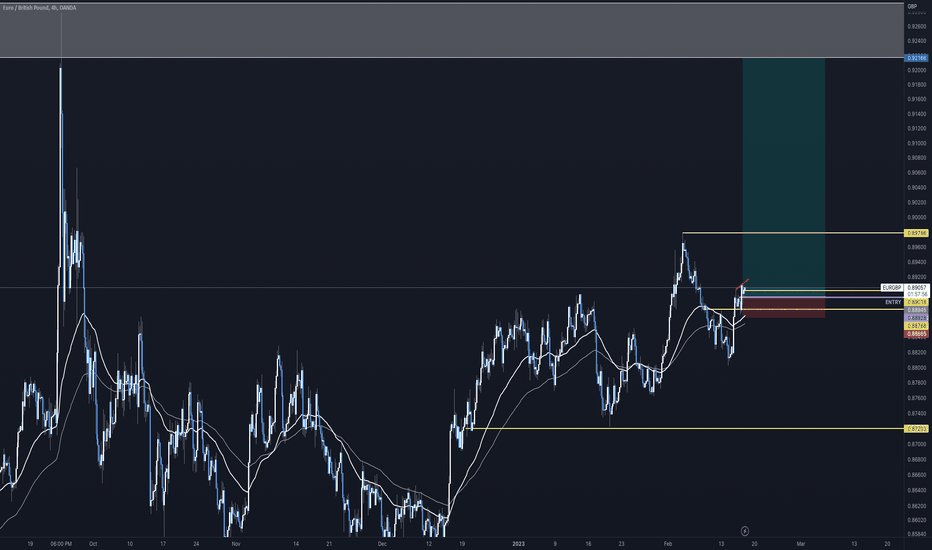This screenshot has width=932, height=550.
Task: Select the green profit target zone
Action: (783, 176)
